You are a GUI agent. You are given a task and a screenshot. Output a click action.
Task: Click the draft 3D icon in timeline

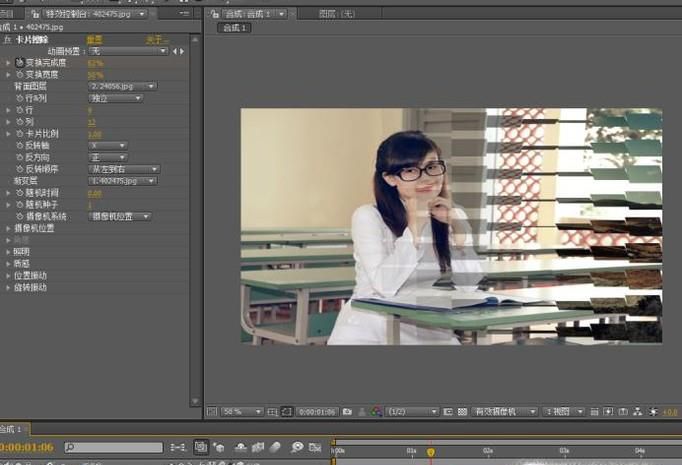click(x=218, y=448)
